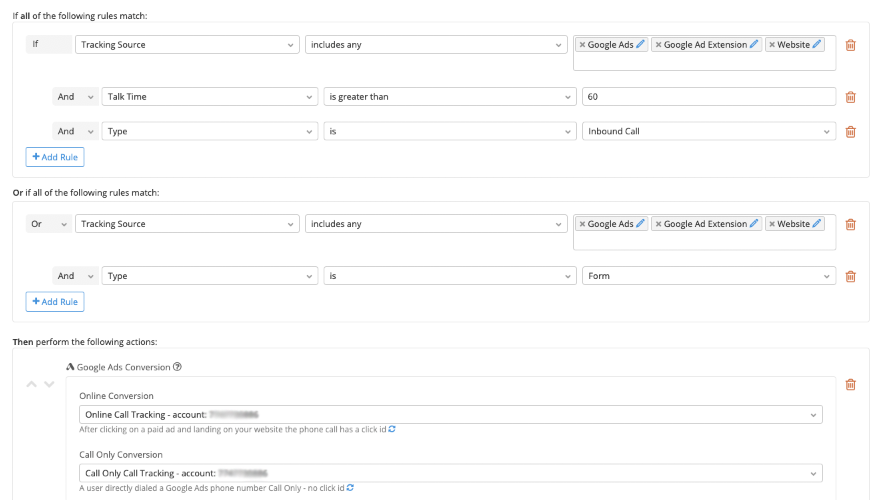881x500 pixels.
Task: Change the Or condition selector
Action: tap(48, 224)
